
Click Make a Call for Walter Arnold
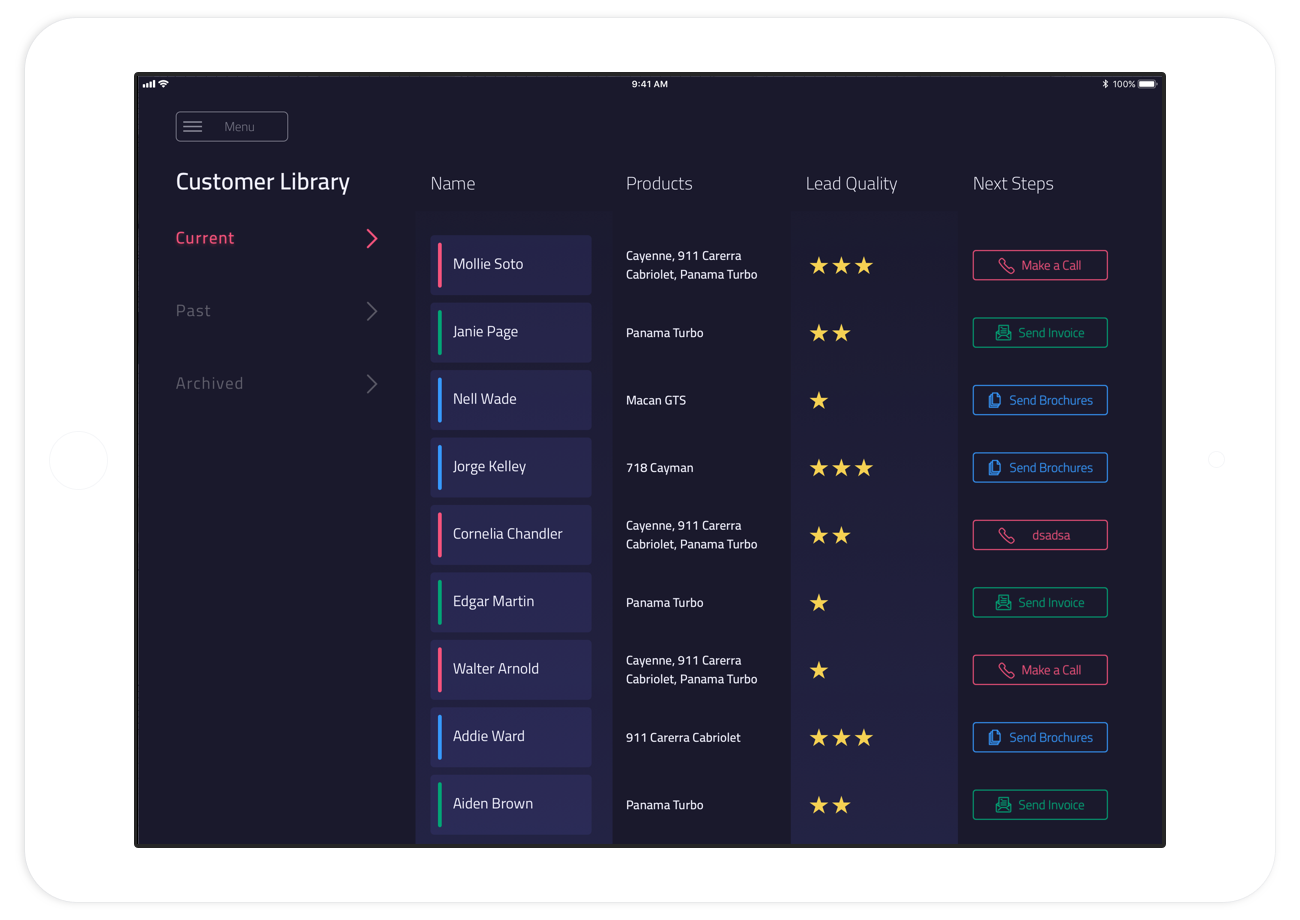point(1040,670)
